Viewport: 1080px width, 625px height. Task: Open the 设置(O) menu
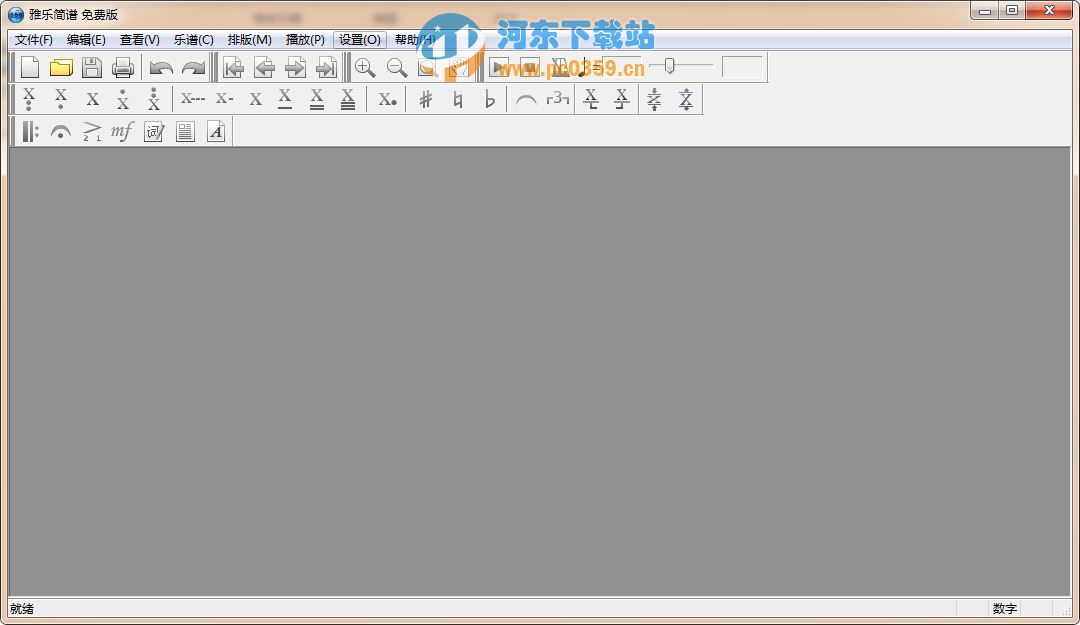tap(358, 40)
